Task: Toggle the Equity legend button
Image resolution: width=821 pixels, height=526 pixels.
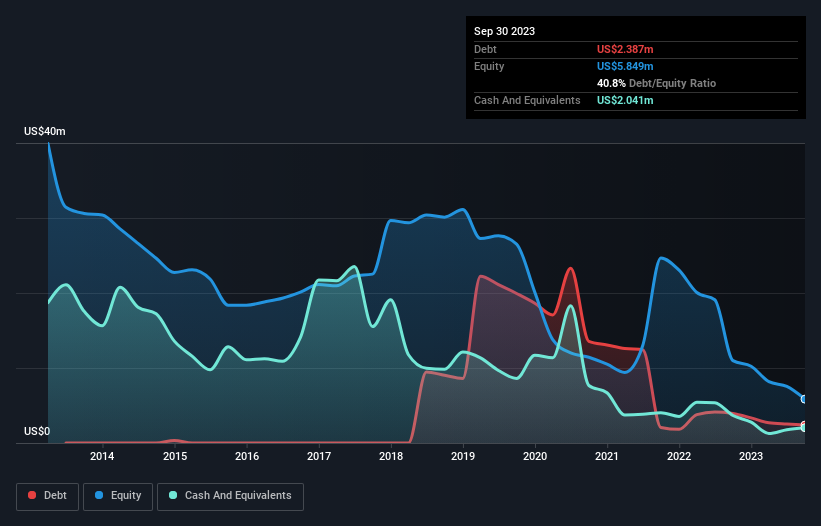Action: click(x=118, y=496)
